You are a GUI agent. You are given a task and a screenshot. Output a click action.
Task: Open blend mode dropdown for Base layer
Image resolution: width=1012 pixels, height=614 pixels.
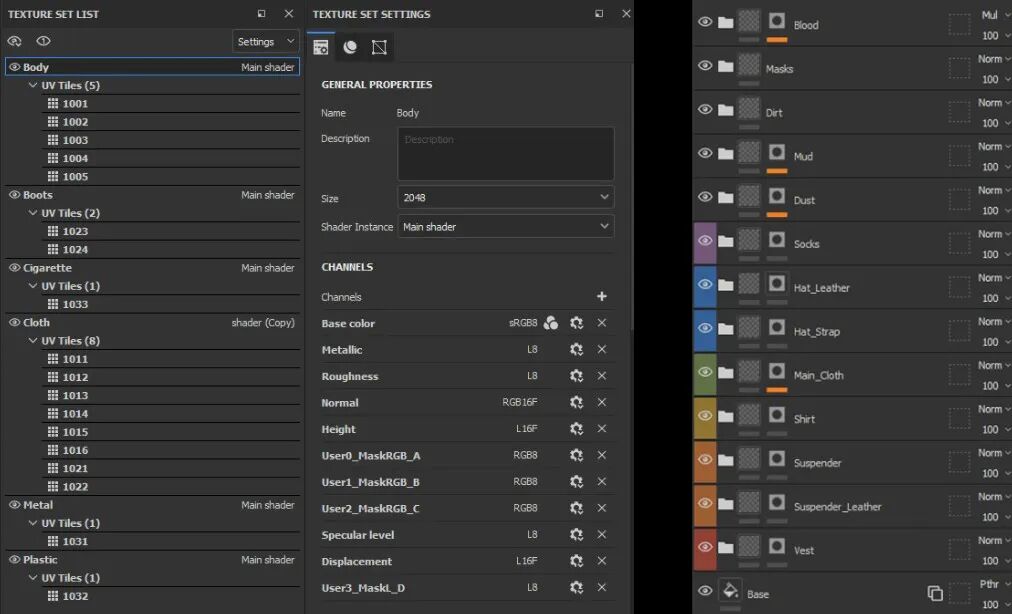pyautogui.click(x=994, y=584)
